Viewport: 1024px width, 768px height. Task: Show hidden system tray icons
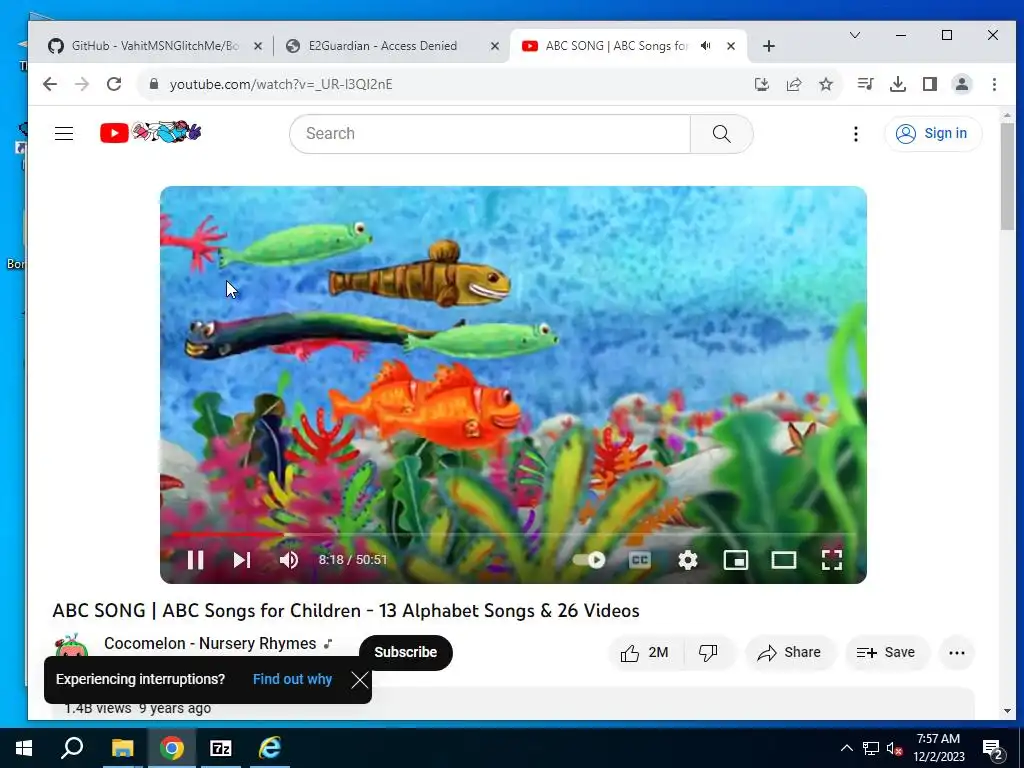[846, 748]
